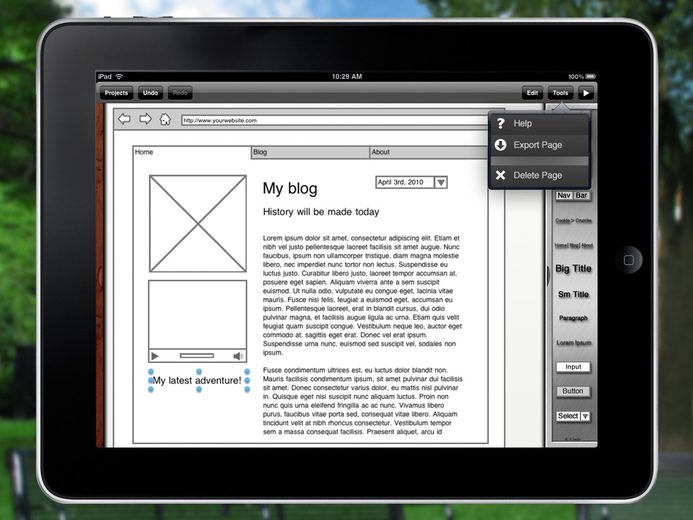Switch to the Home tab in the mockup

192,152
